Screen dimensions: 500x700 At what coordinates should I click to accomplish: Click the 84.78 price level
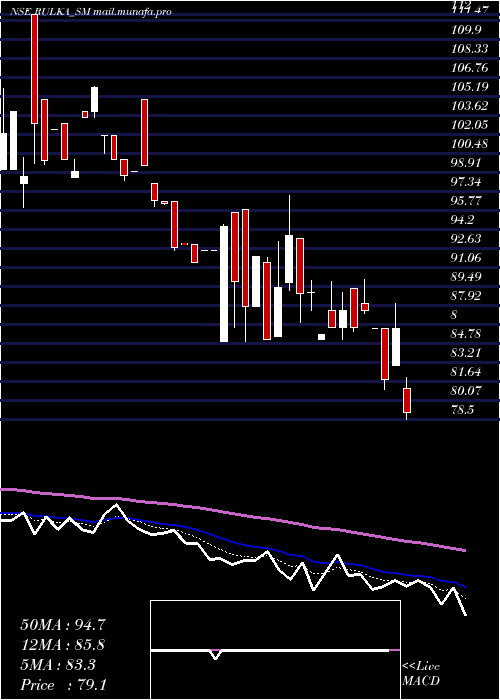tap(466, 333)
